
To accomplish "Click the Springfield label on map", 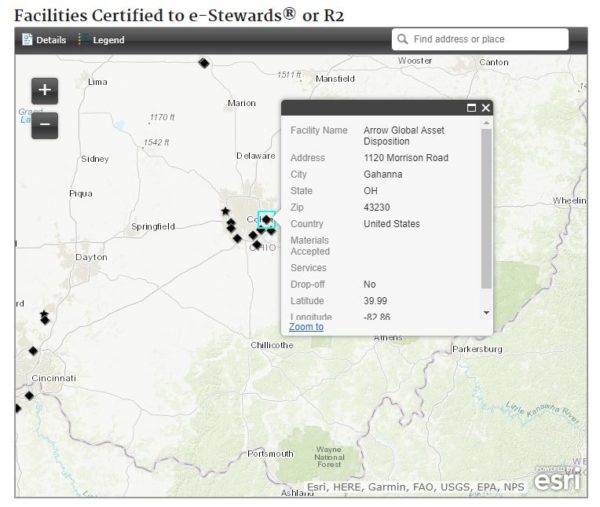I will pyautogui.click(x=153, y=227).
